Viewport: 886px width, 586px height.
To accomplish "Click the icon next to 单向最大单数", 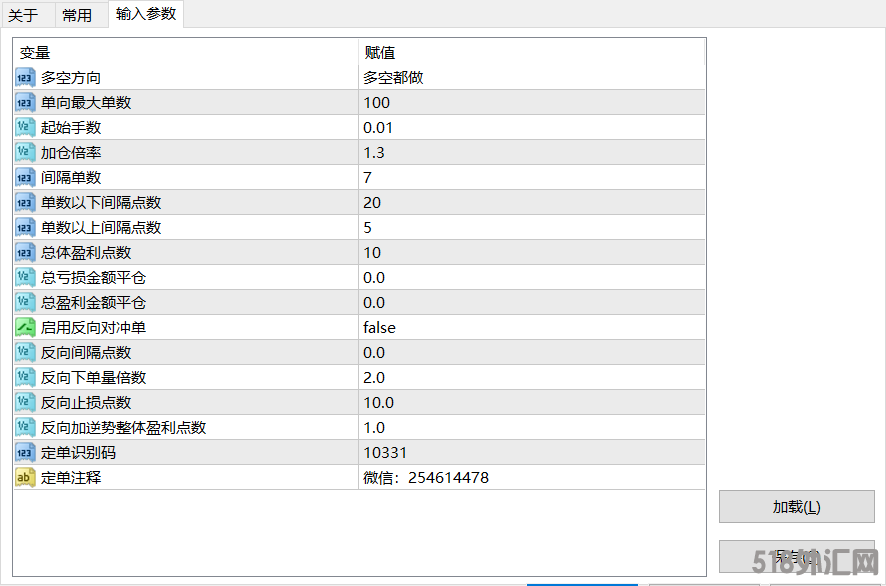I will click(26, 103).
